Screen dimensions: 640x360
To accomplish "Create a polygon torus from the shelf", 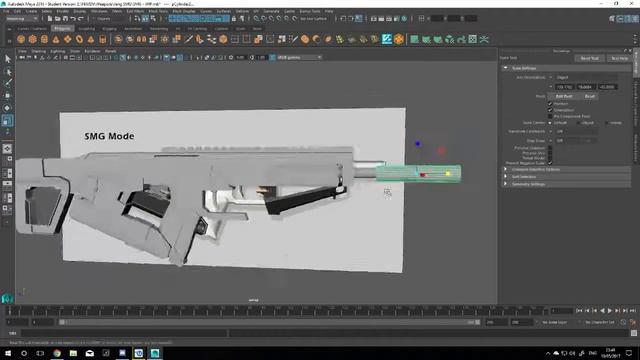I will (79, 39).
